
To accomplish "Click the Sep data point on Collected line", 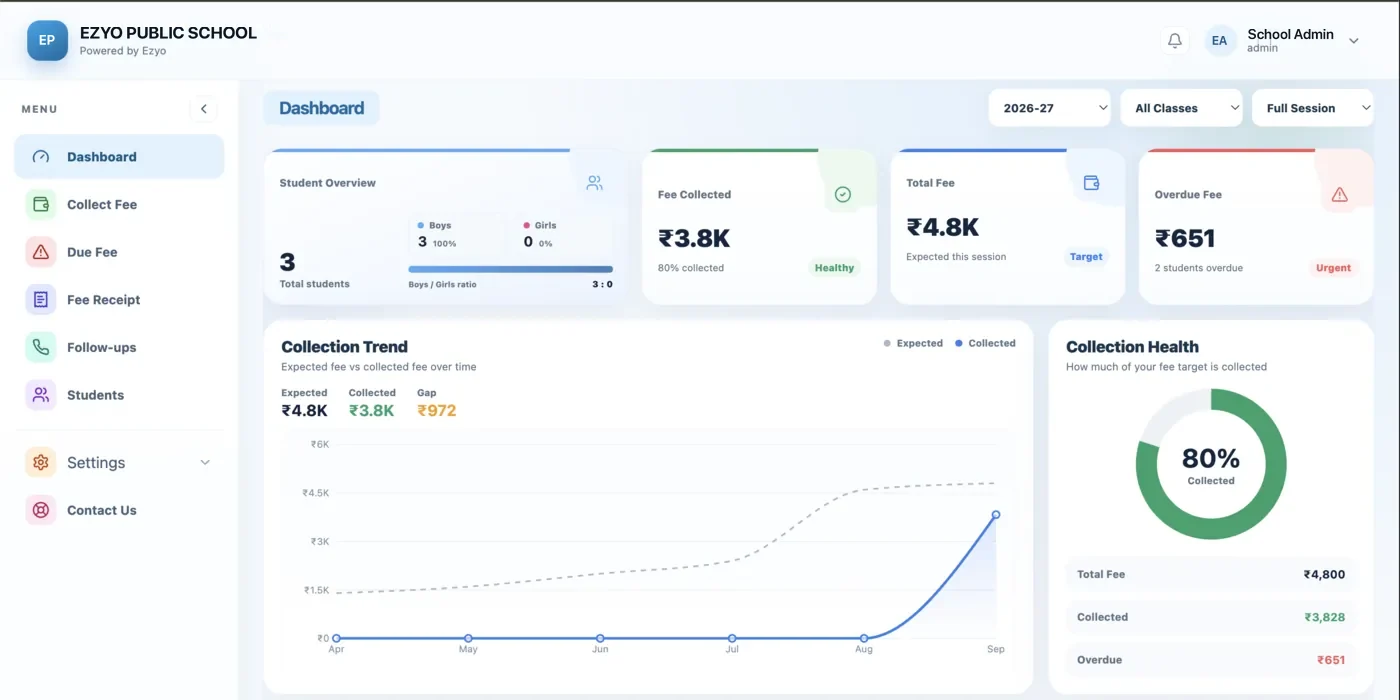I will [x=996, y=515].
